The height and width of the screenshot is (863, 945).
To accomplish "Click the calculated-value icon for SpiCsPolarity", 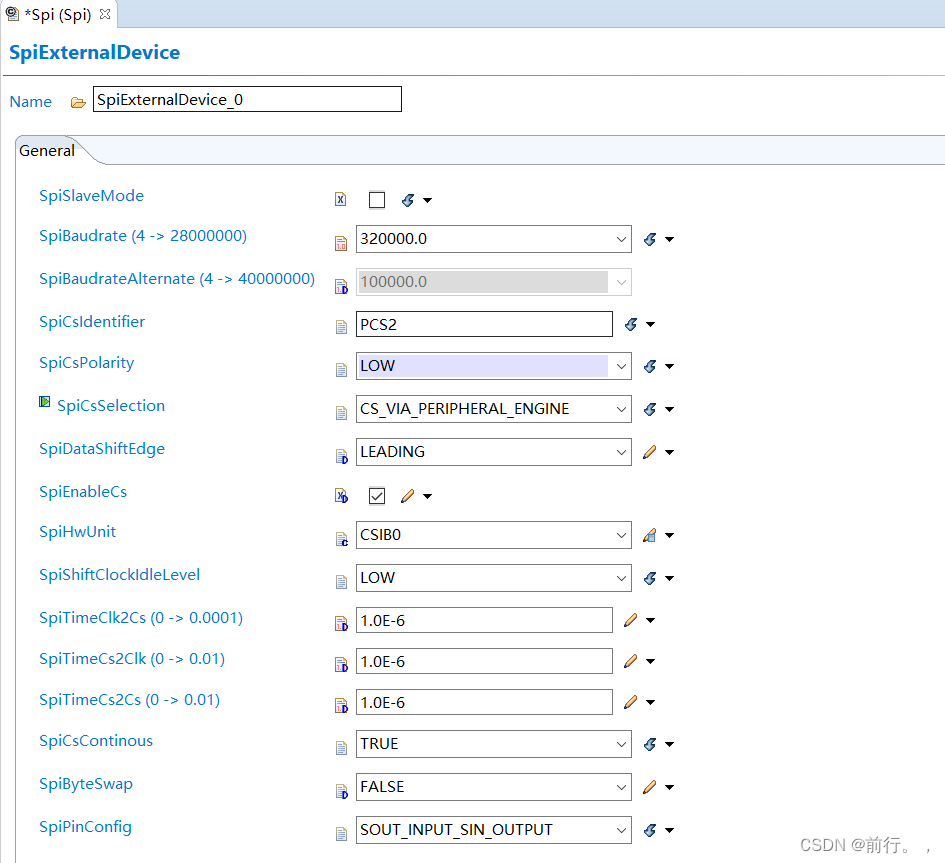I will coord(650,366).
